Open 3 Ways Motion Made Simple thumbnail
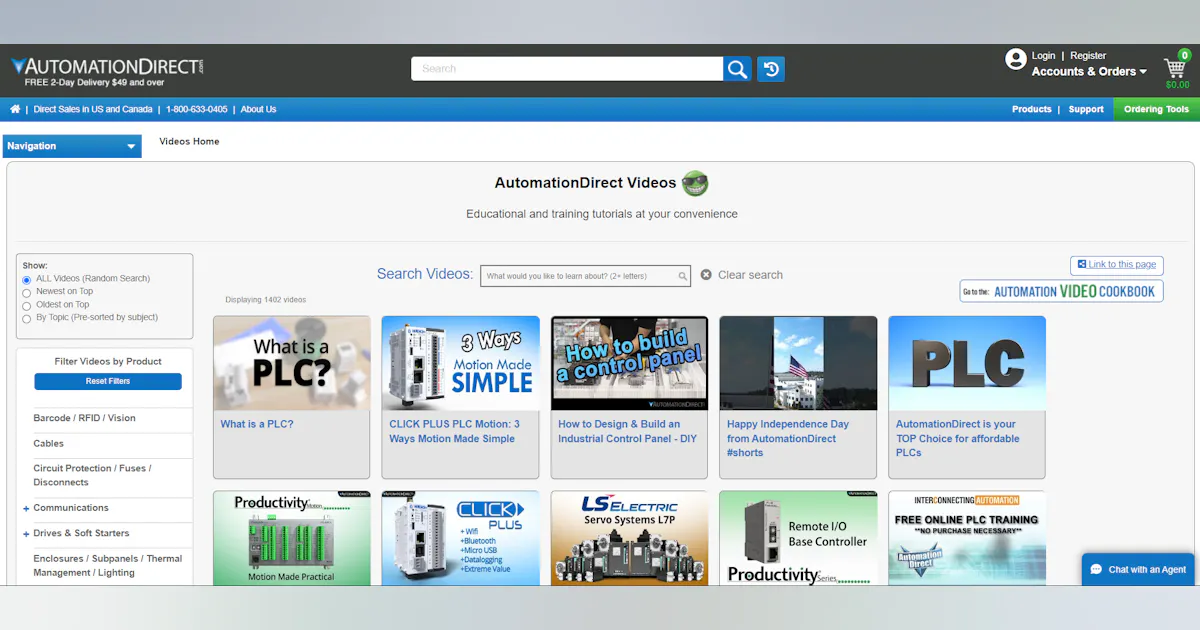This screenshot has height=630, width=1200. 461,363
